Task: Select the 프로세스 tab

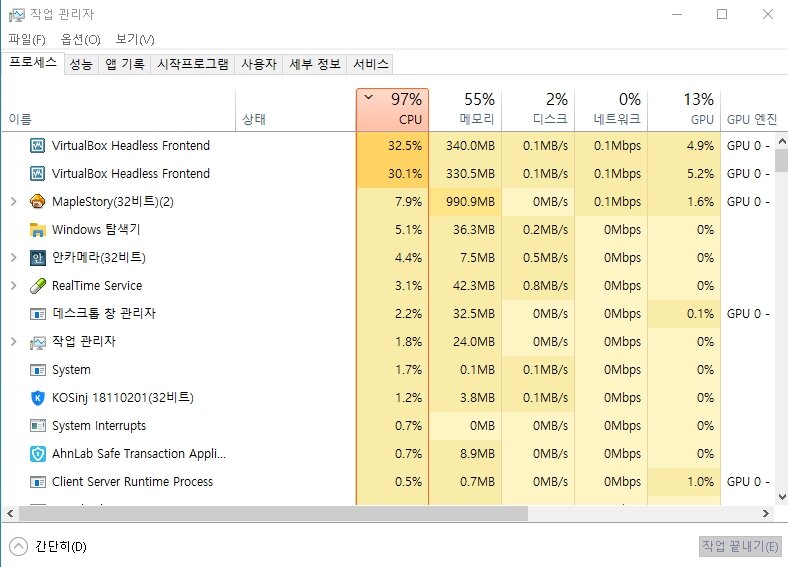Action: (x=33, y=63)
